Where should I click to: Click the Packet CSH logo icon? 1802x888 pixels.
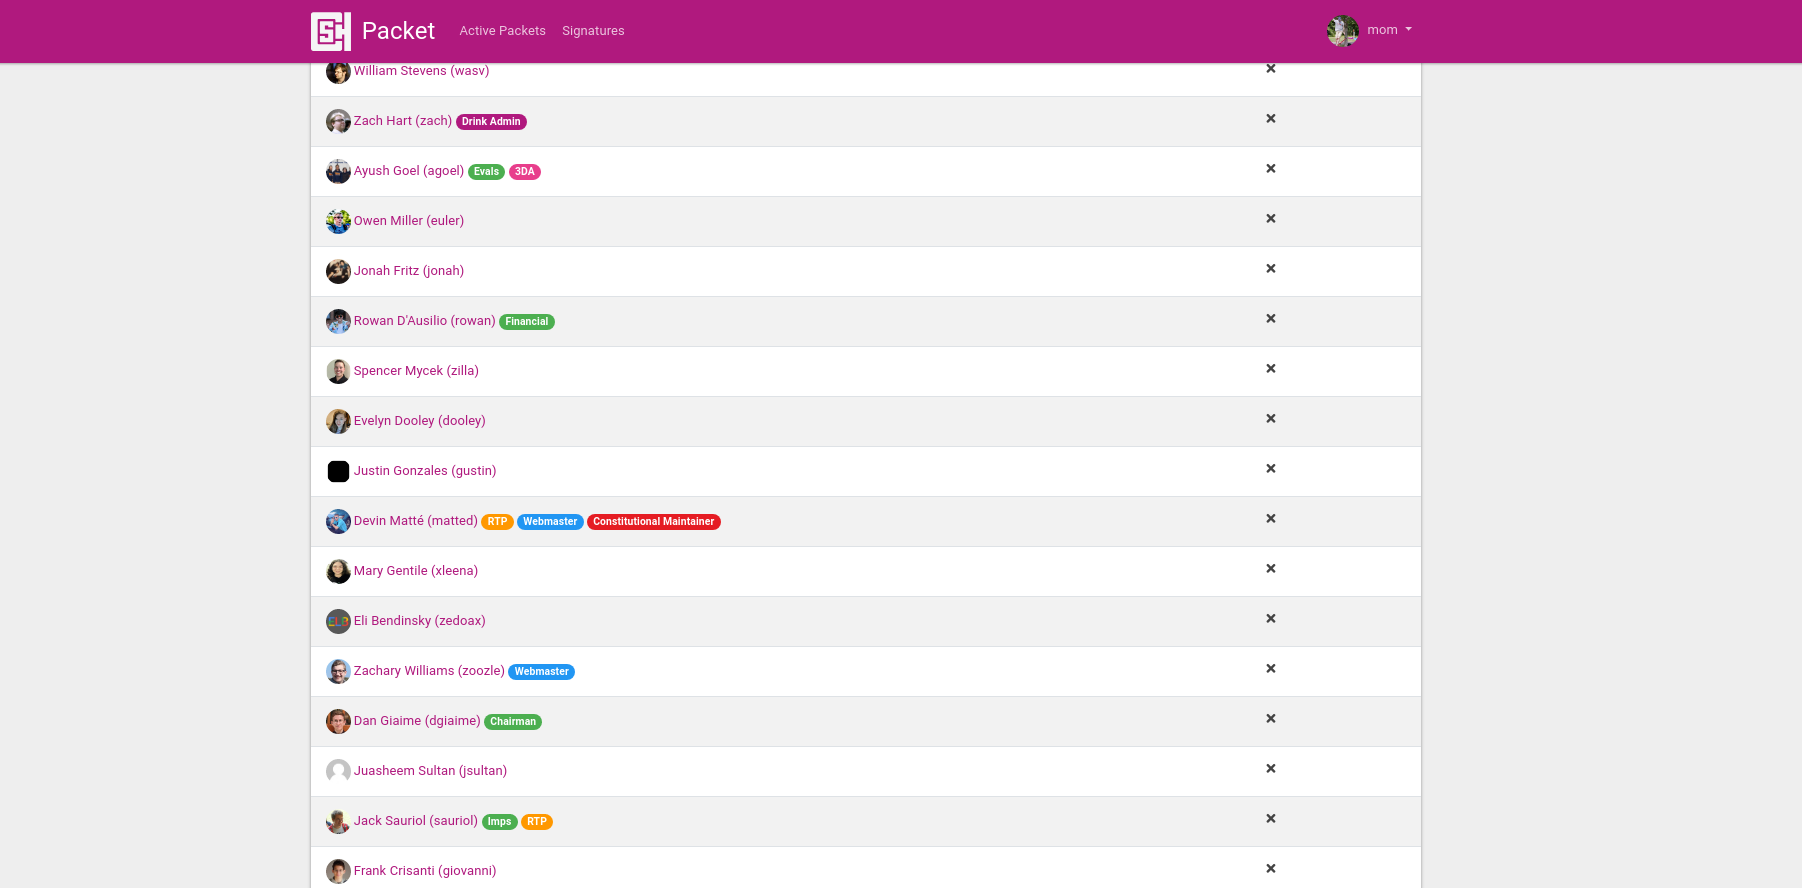(331, 31)
